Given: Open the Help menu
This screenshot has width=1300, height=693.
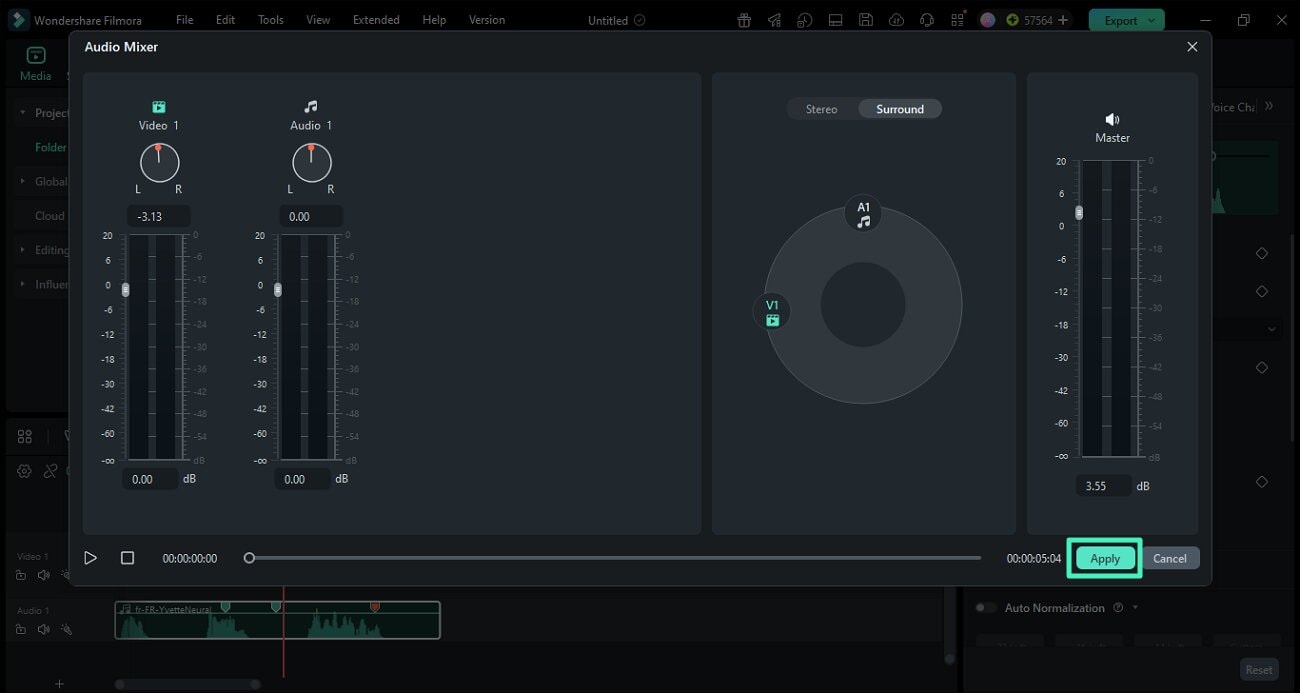Looking at the screenshot, I should tap(434, 20).
